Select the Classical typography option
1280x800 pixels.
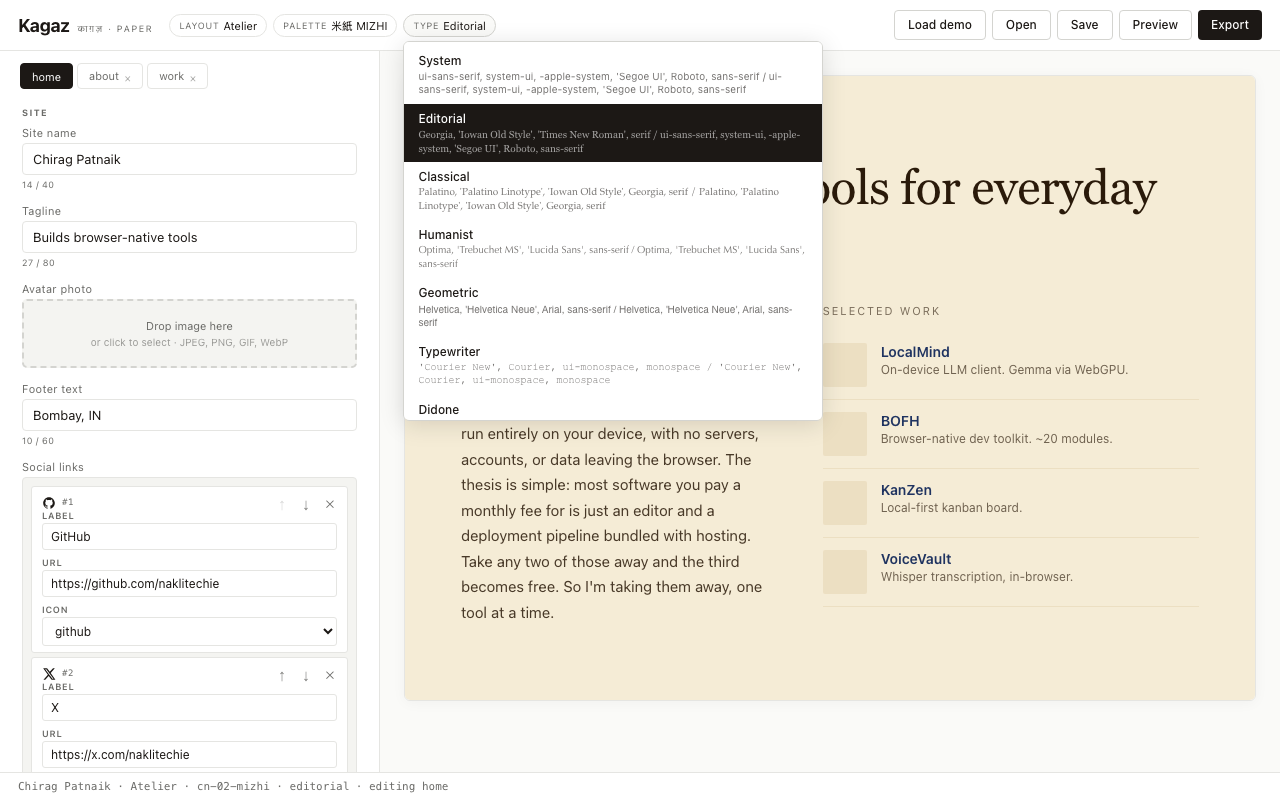click(613, 190)
